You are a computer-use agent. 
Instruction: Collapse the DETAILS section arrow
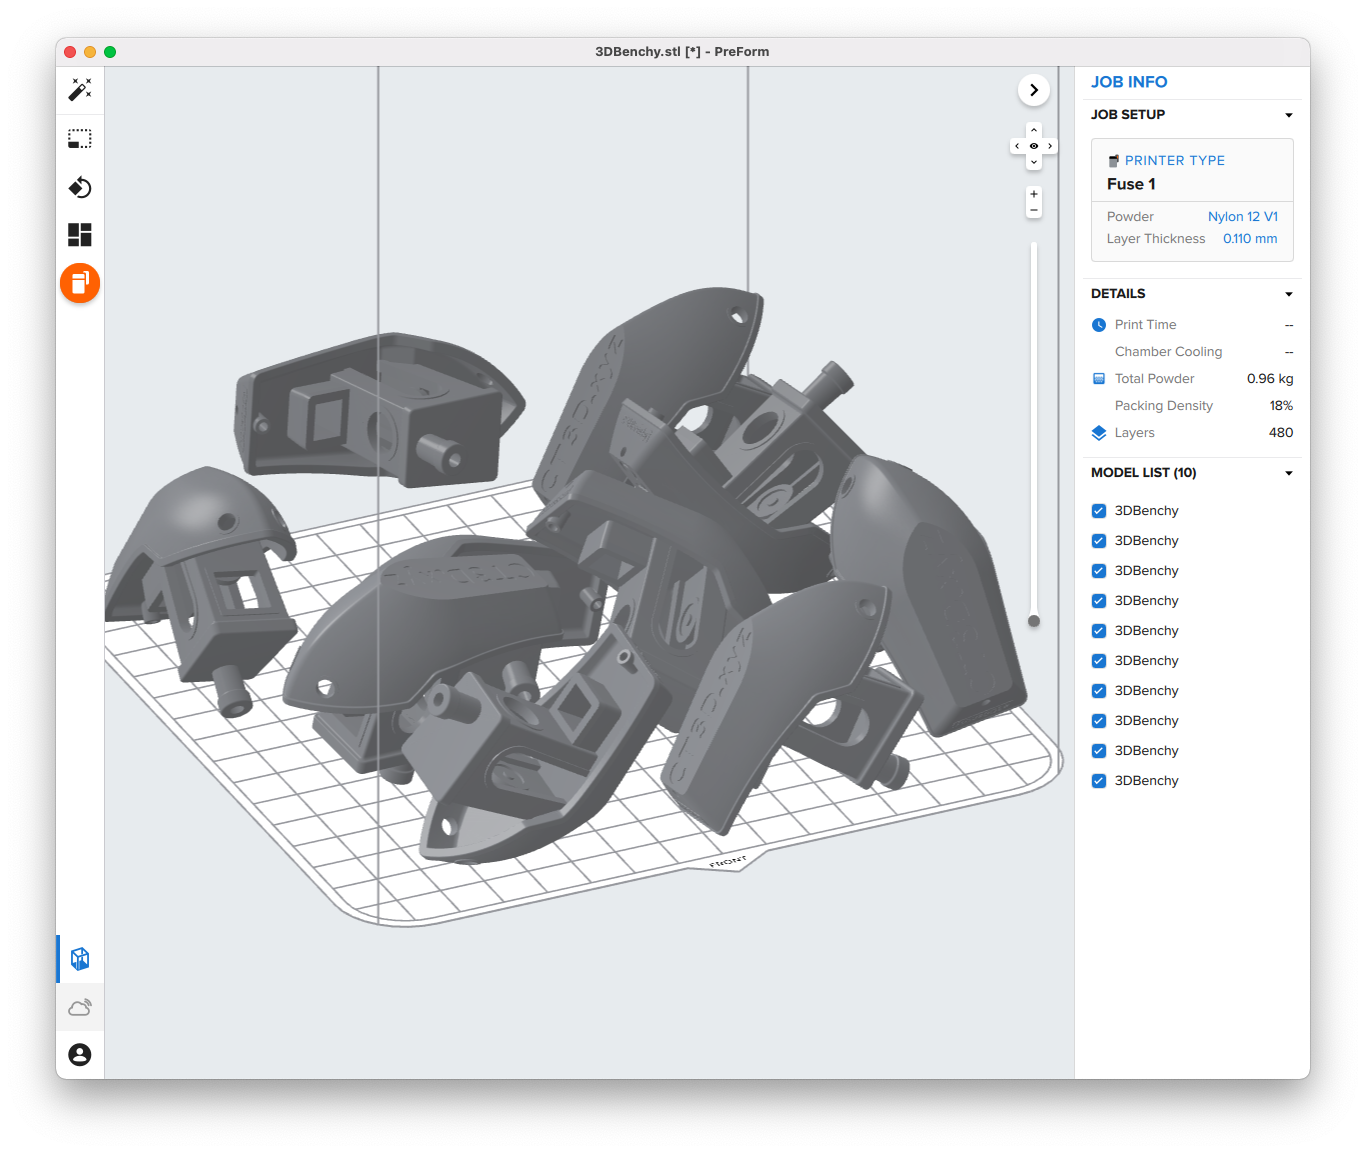coord(1289,294)
